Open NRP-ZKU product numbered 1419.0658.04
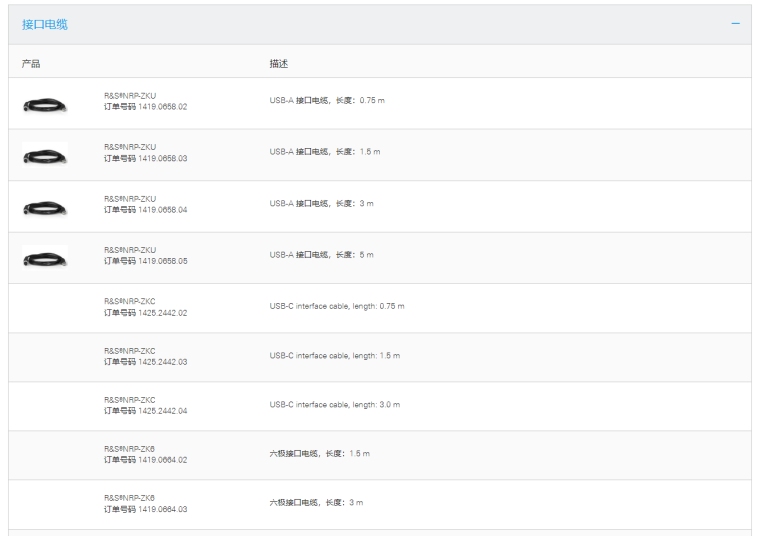760x536 pixels. pyautogui.click(x=145, y=203)
